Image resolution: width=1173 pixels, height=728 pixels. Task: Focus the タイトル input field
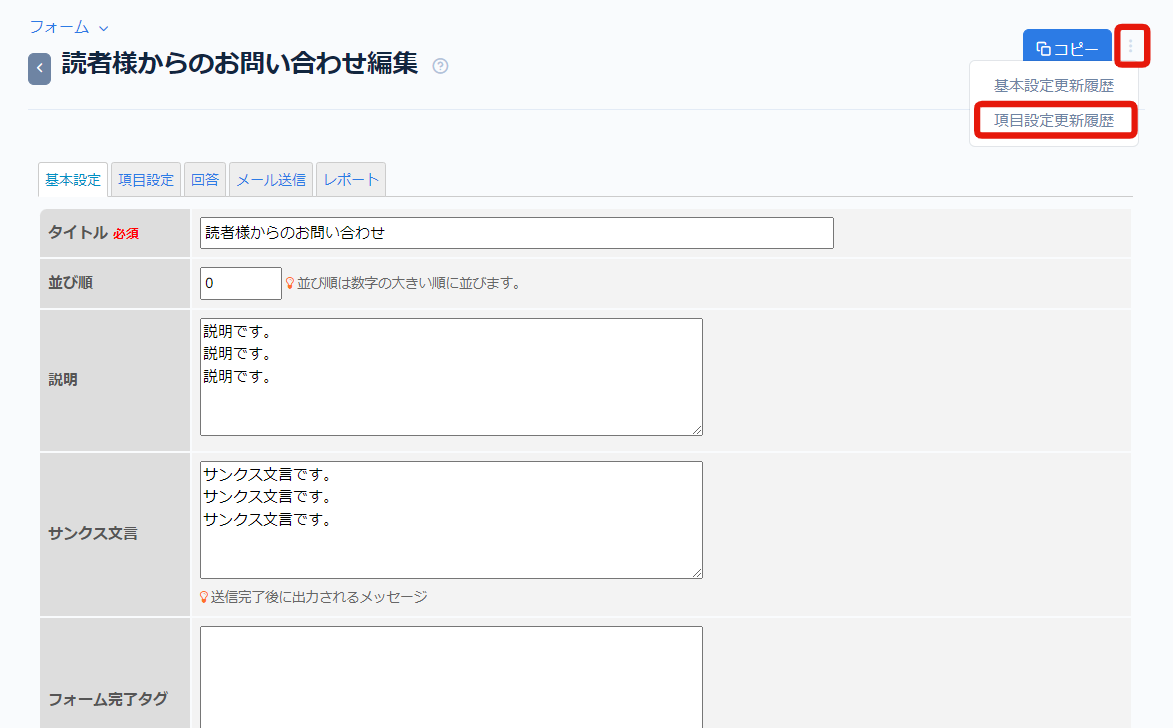click(x=517, y=233)
